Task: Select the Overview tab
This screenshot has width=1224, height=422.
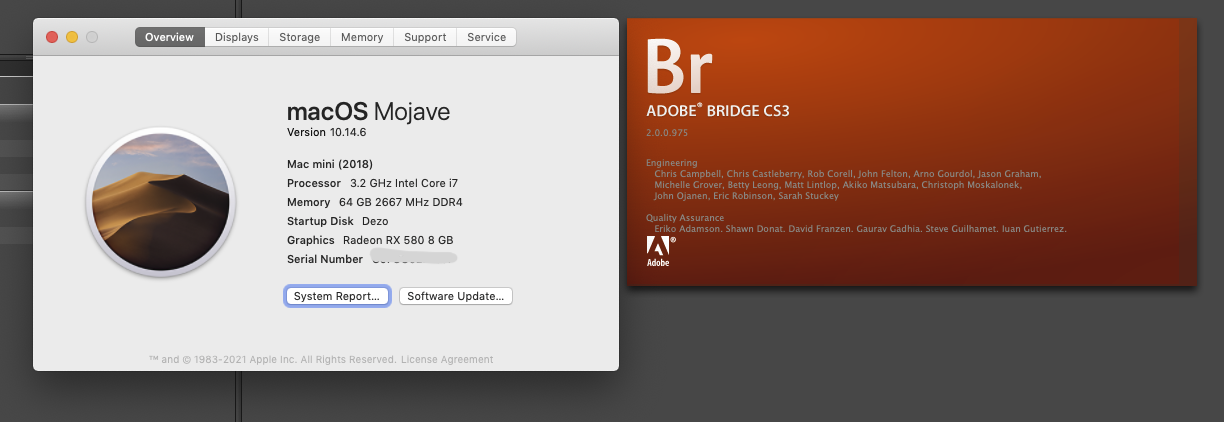Action: click(x=169, y=37)
